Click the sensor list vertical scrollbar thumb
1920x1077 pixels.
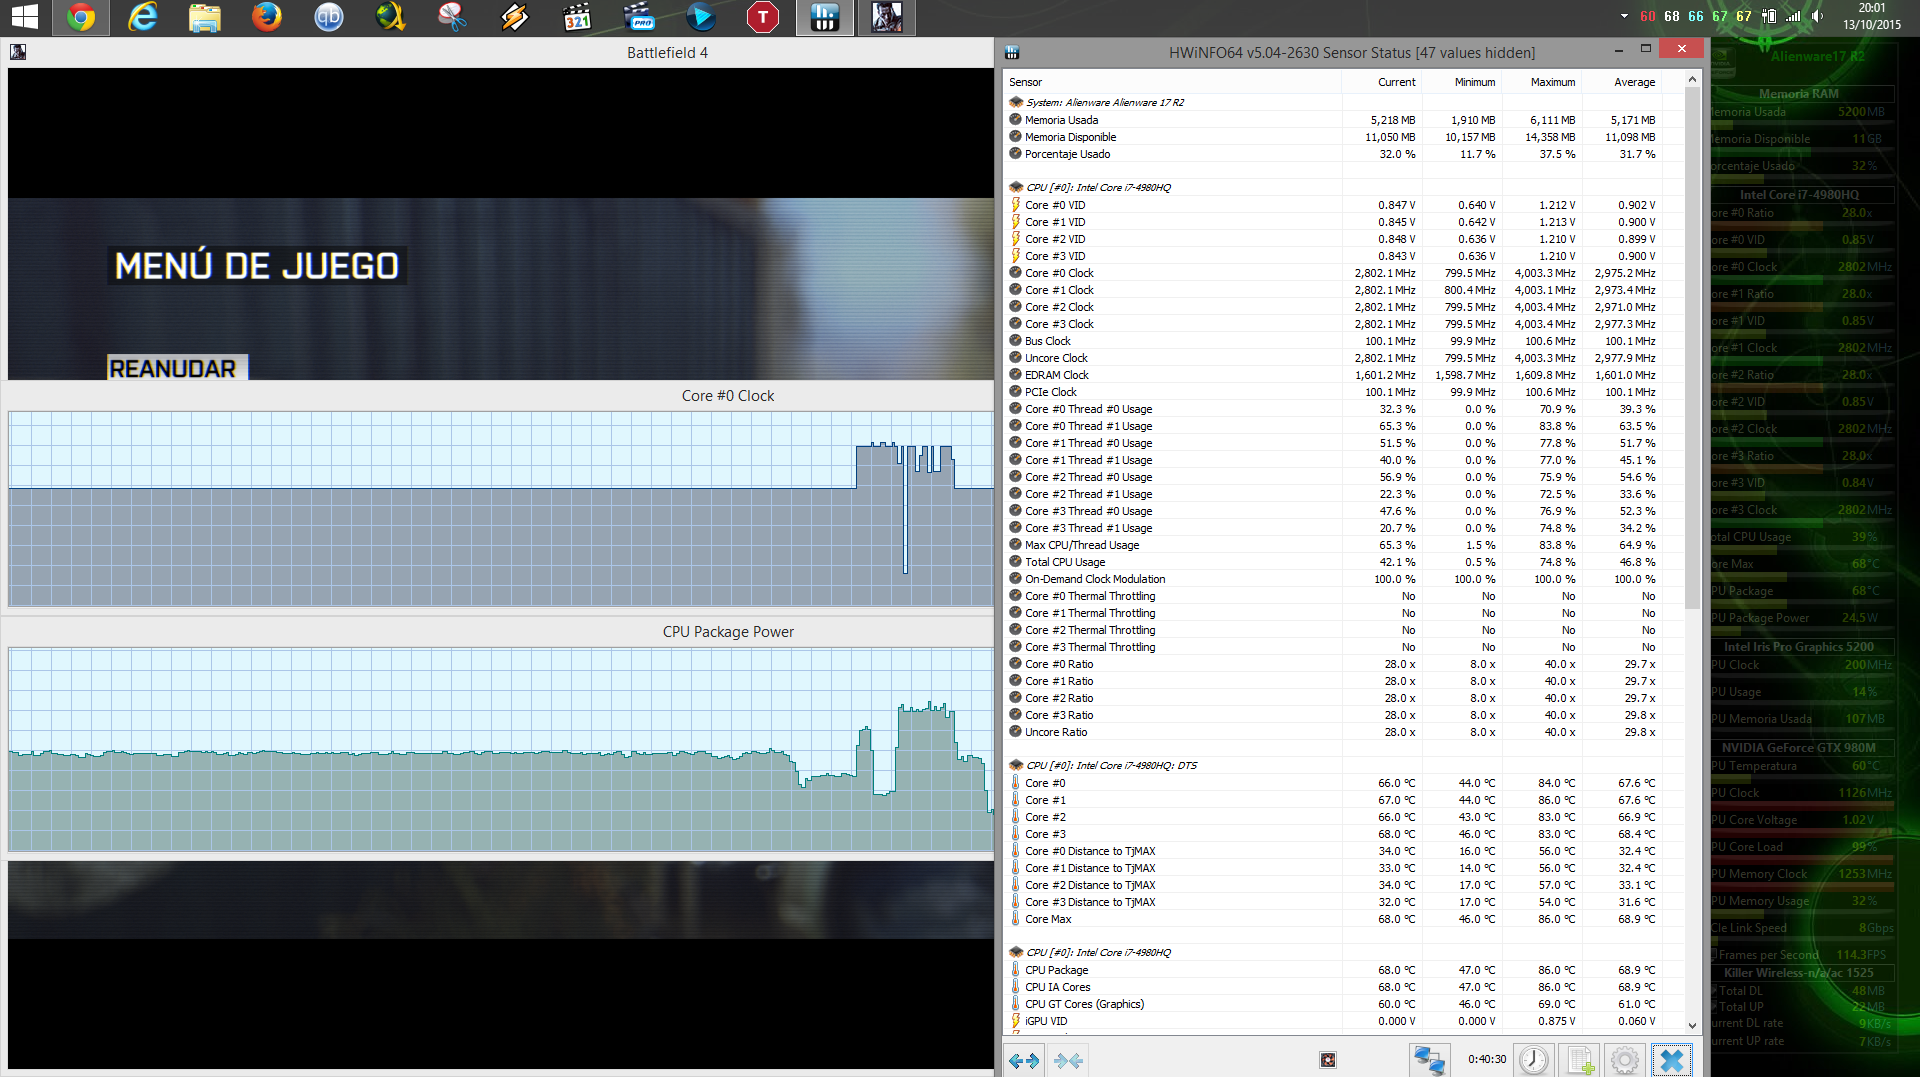coord(1692,348)
